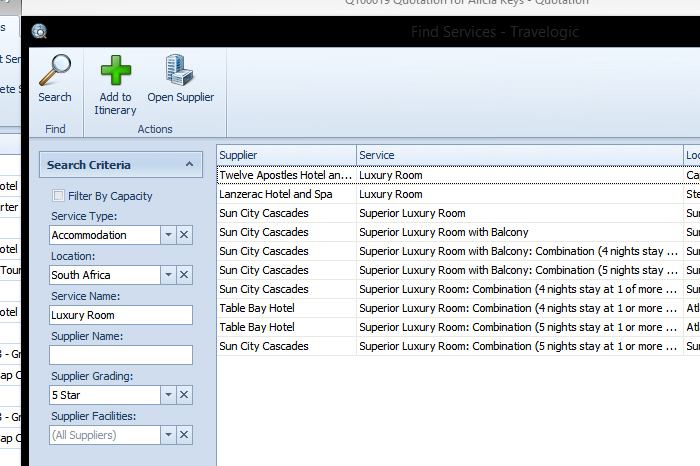Click the Service Name input field

click(121, 315)
